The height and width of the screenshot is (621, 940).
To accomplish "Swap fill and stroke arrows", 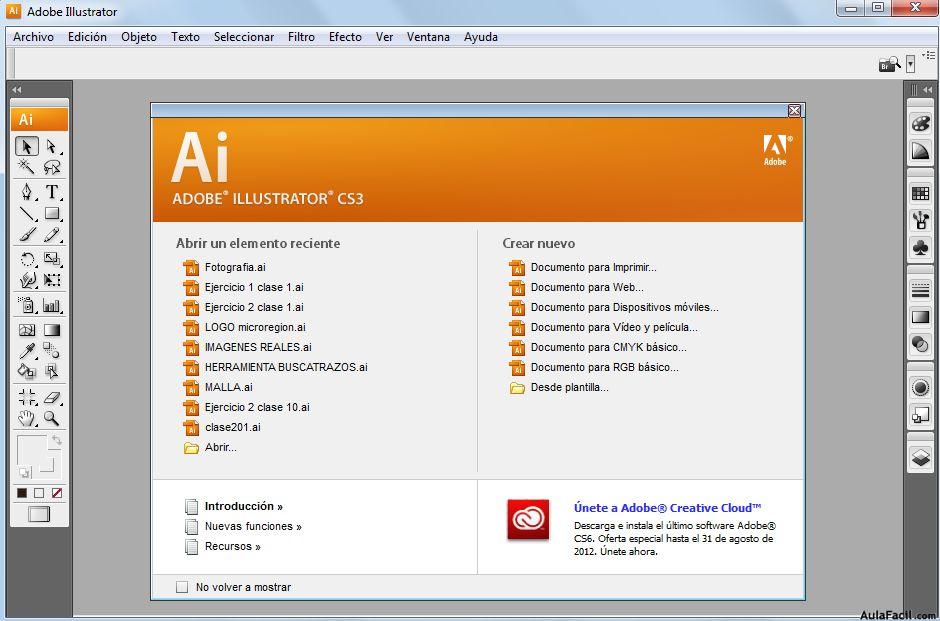I will point(56,441).
